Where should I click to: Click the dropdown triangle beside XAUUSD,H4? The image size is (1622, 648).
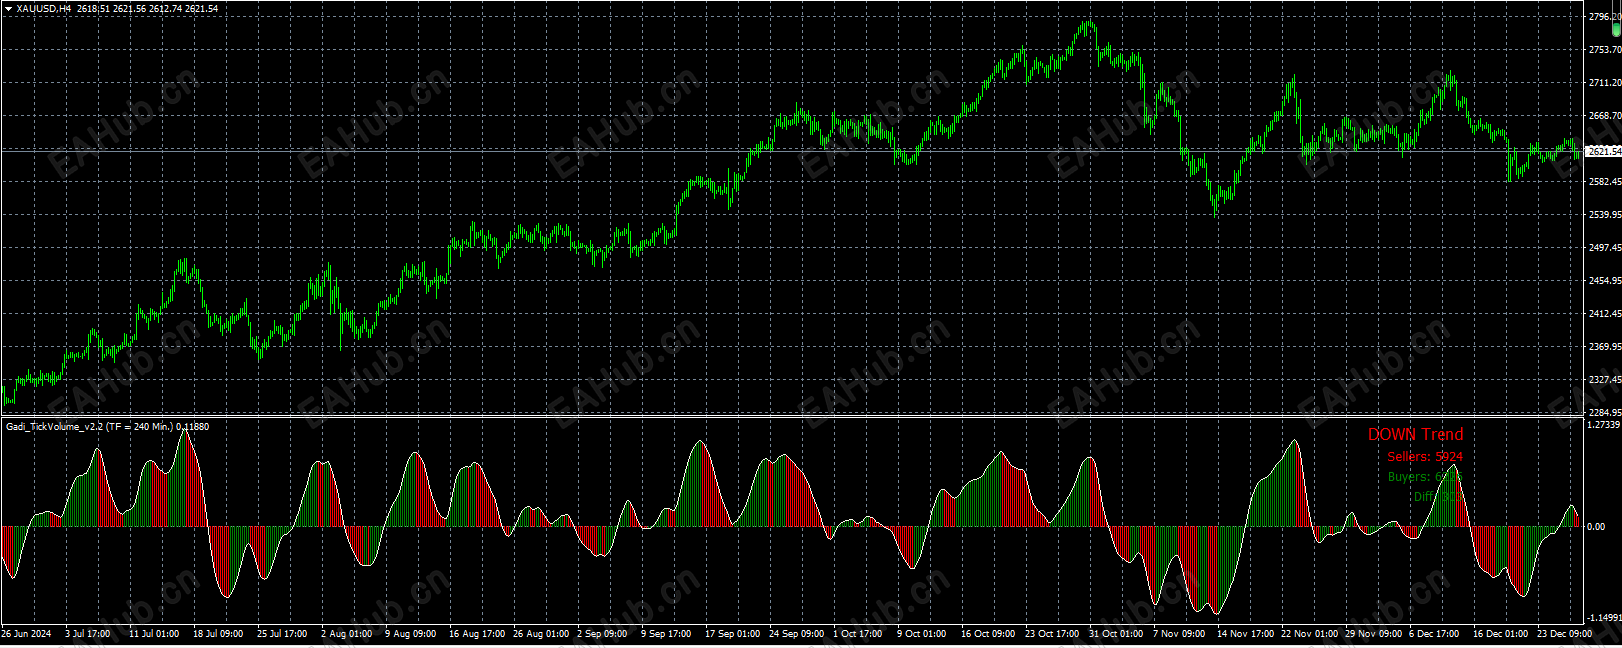coord(8,9)
